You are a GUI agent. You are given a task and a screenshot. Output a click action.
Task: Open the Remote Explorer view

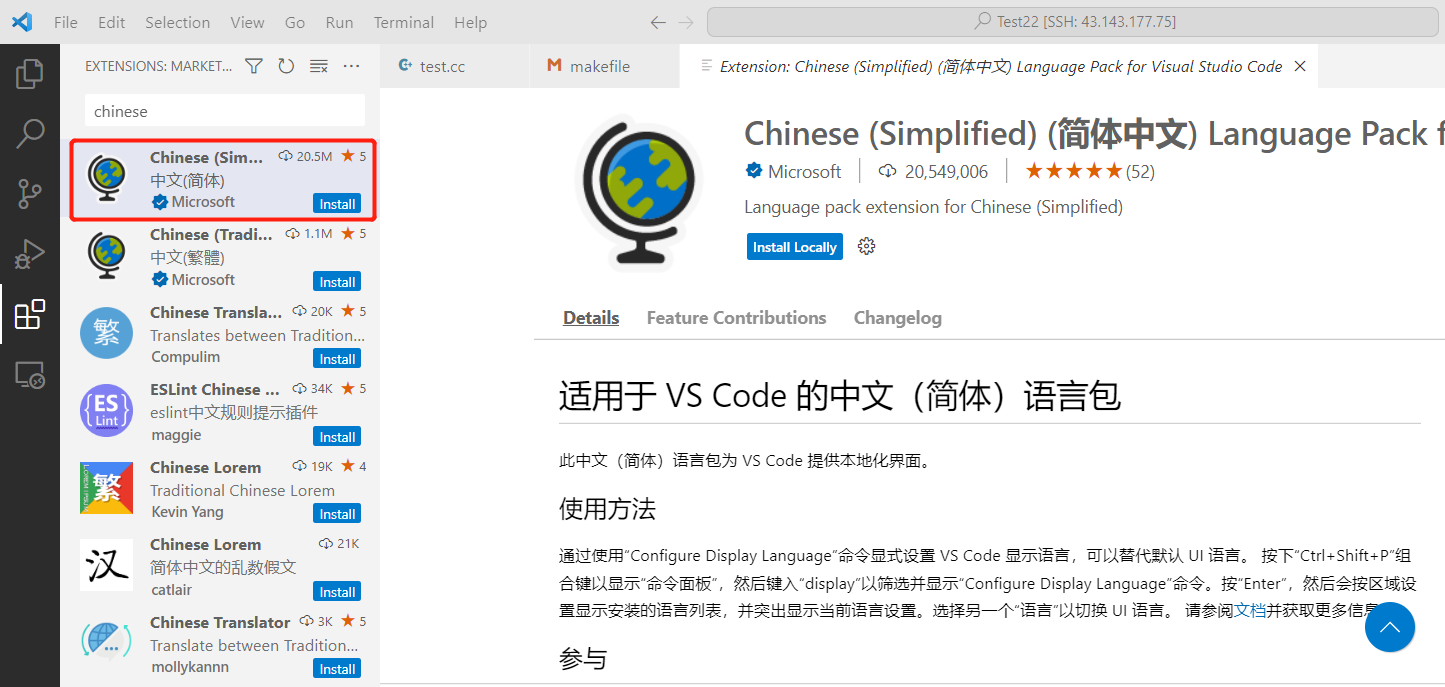pyautogui.click(x=30, y=374)
